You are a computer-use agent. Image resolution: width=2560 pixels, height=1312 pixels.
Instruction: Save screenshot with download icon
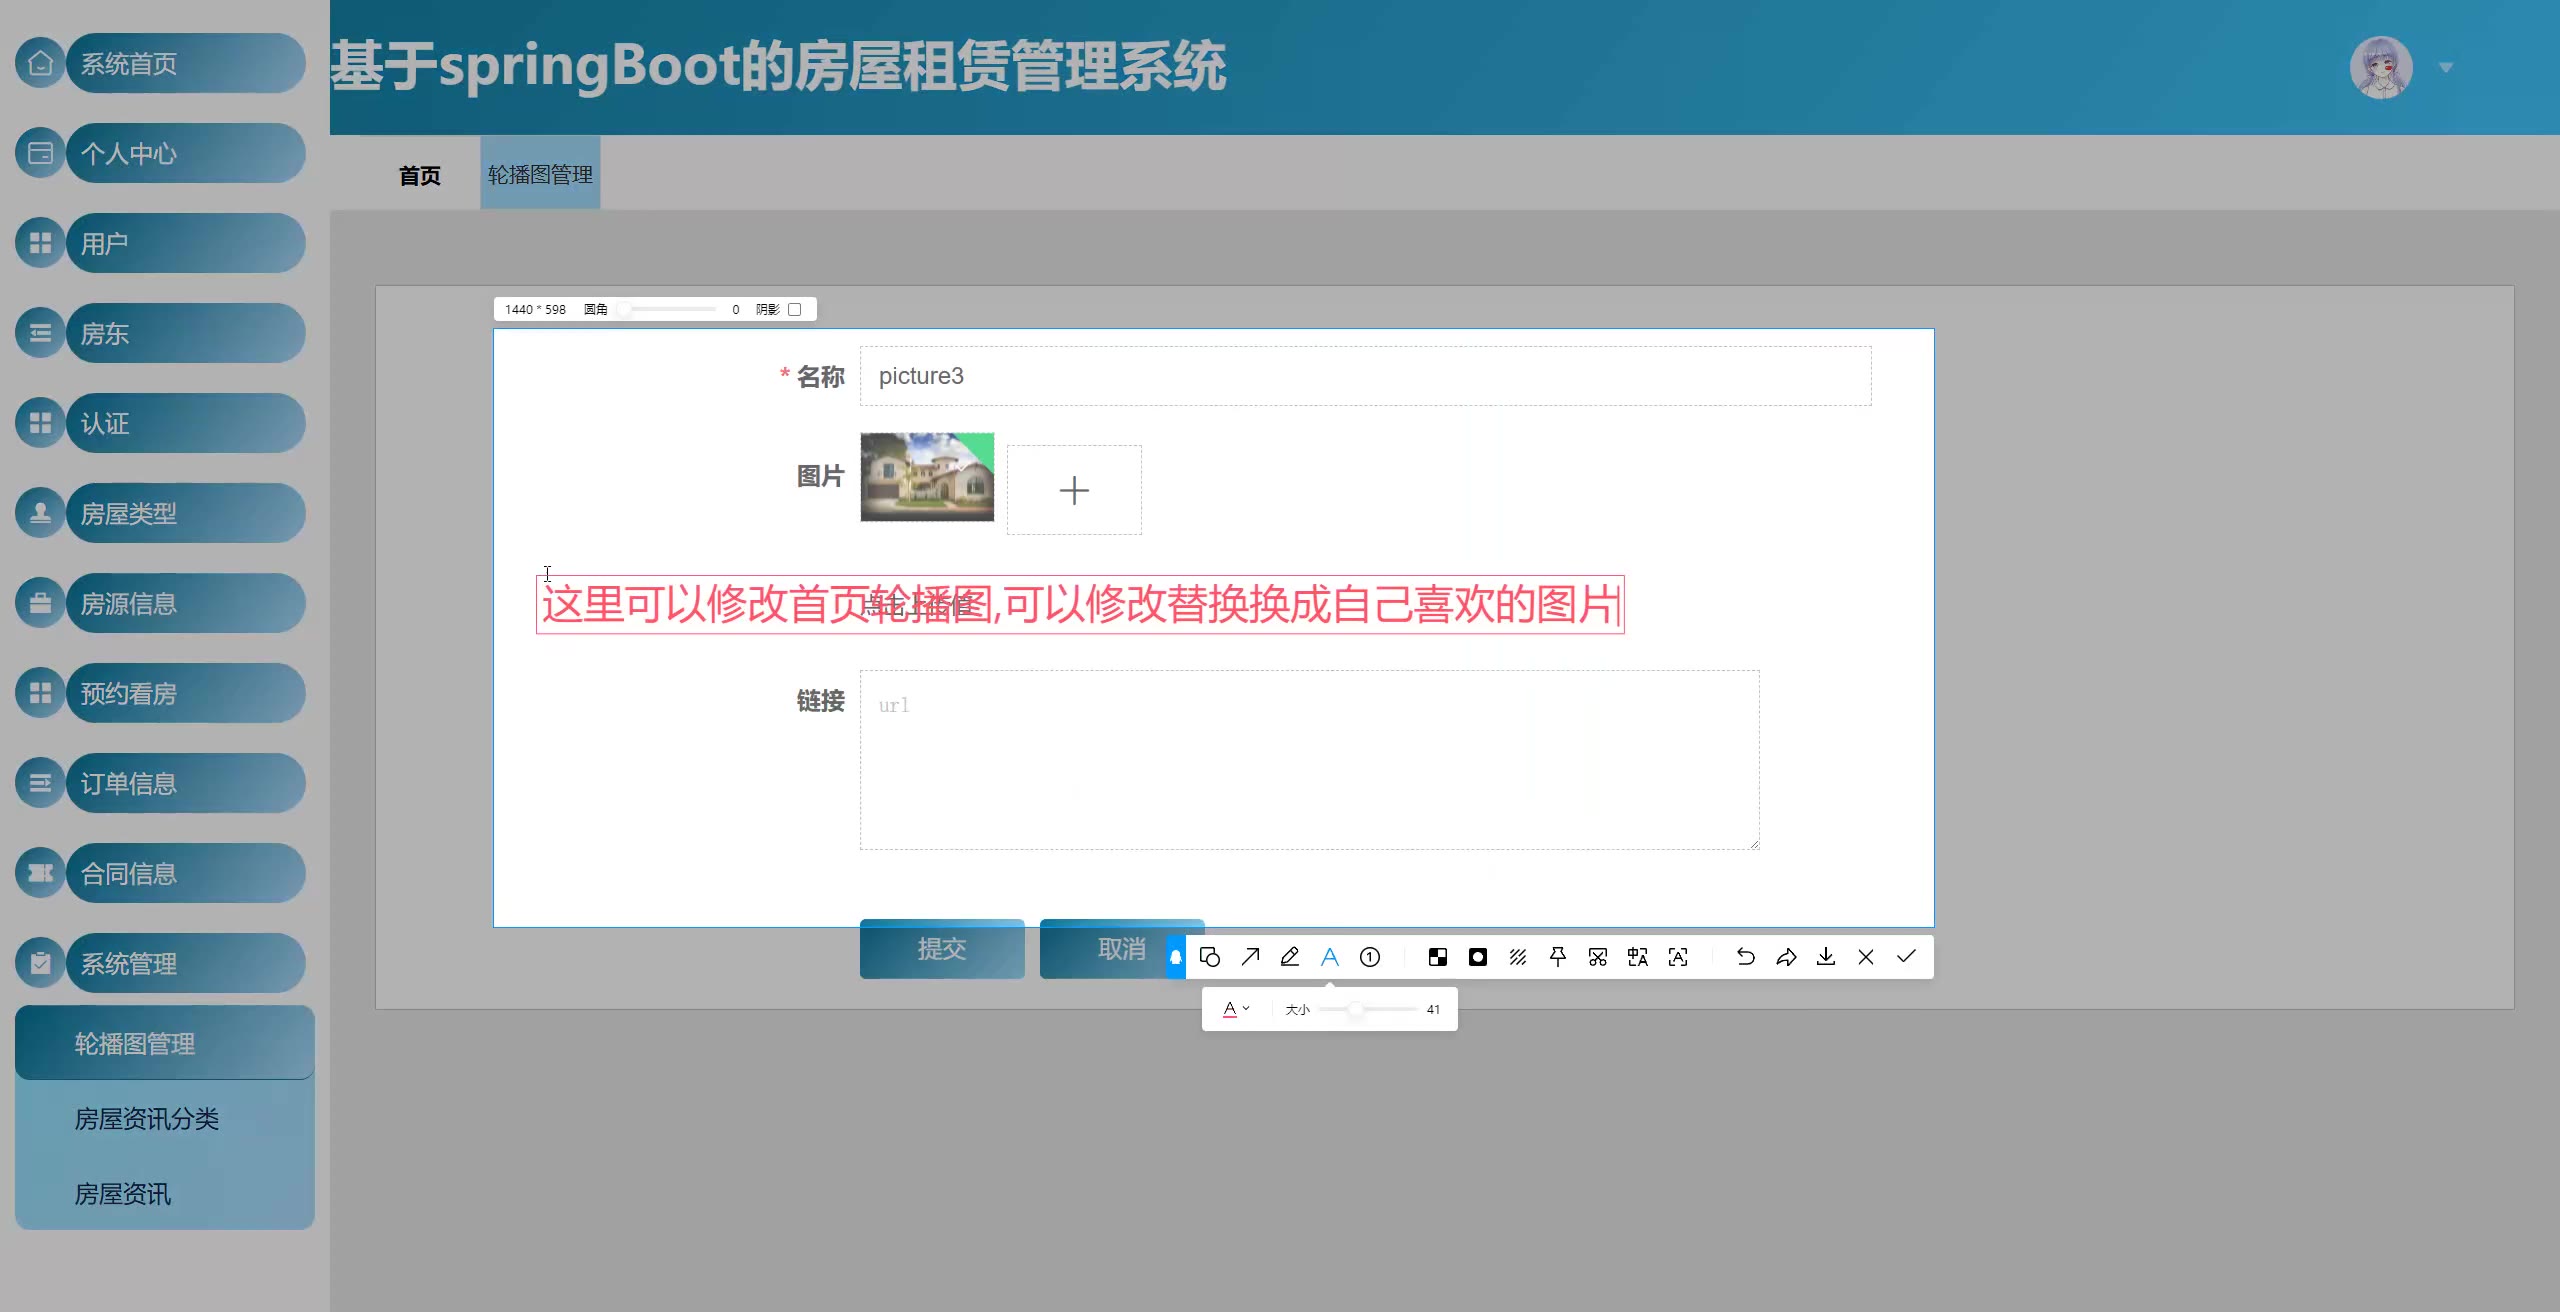pyautogui.click(x=1826, y=957)
